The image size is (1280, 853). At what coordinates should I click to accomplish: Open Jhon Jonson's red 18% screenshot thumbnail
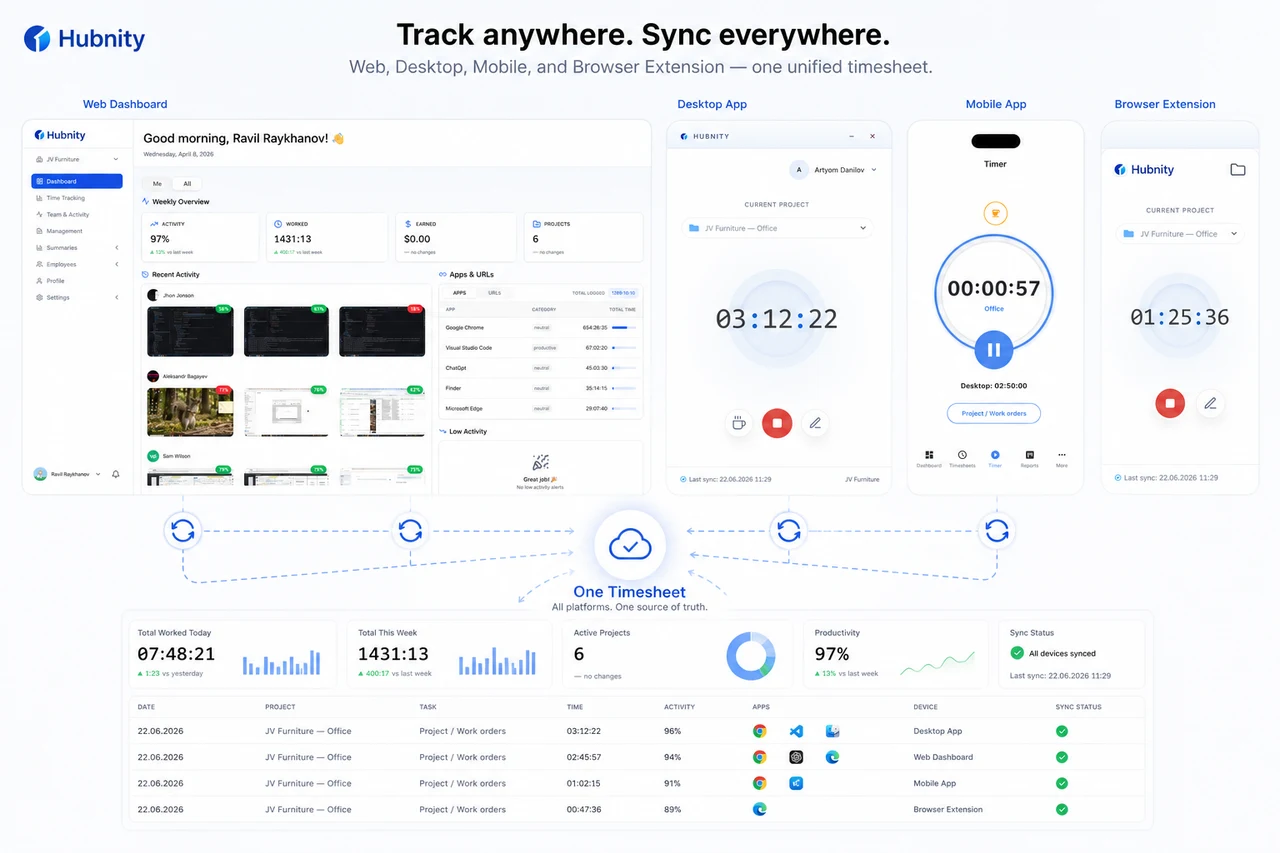pos(380,331)
